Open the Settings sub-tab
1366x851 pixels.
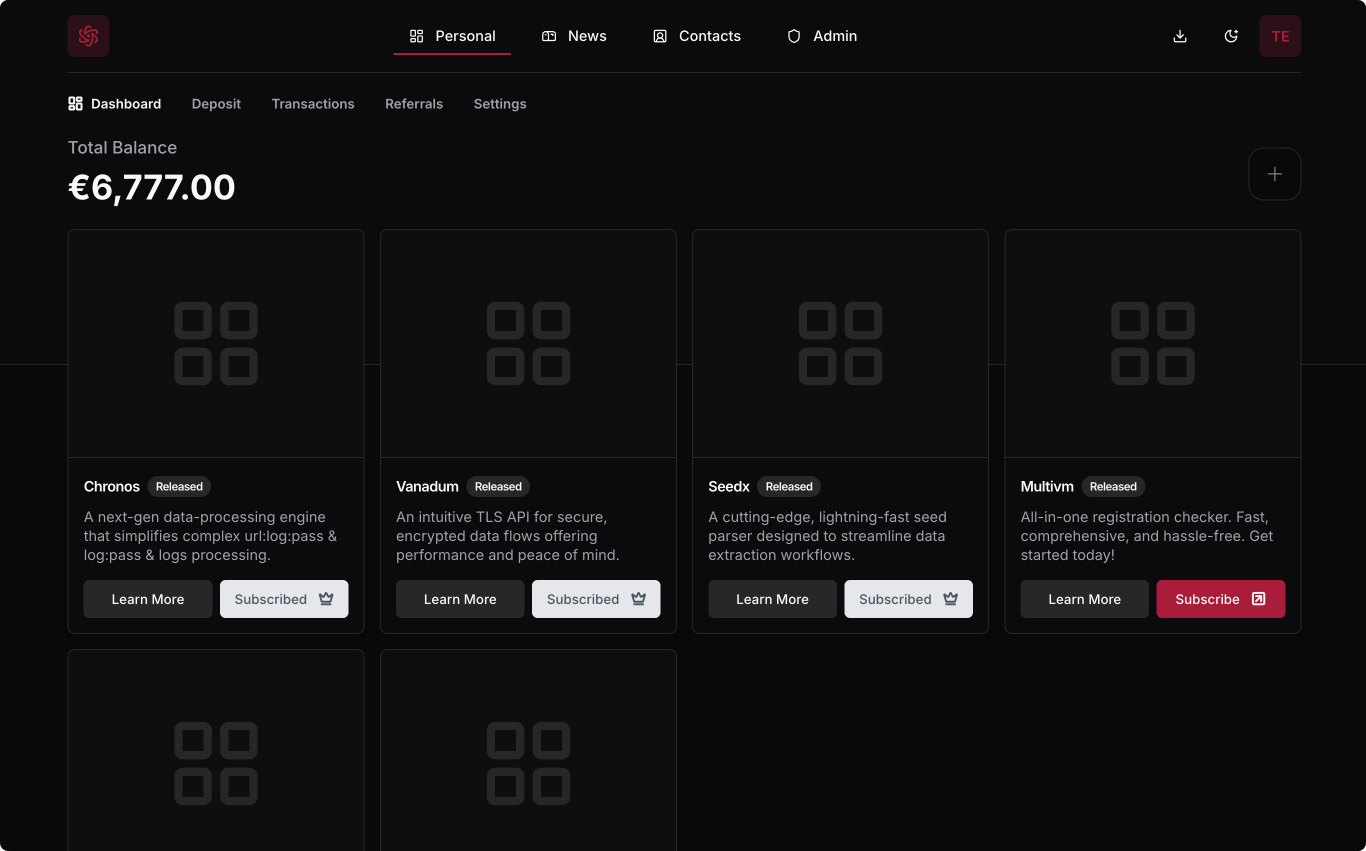tap(500, 104)
